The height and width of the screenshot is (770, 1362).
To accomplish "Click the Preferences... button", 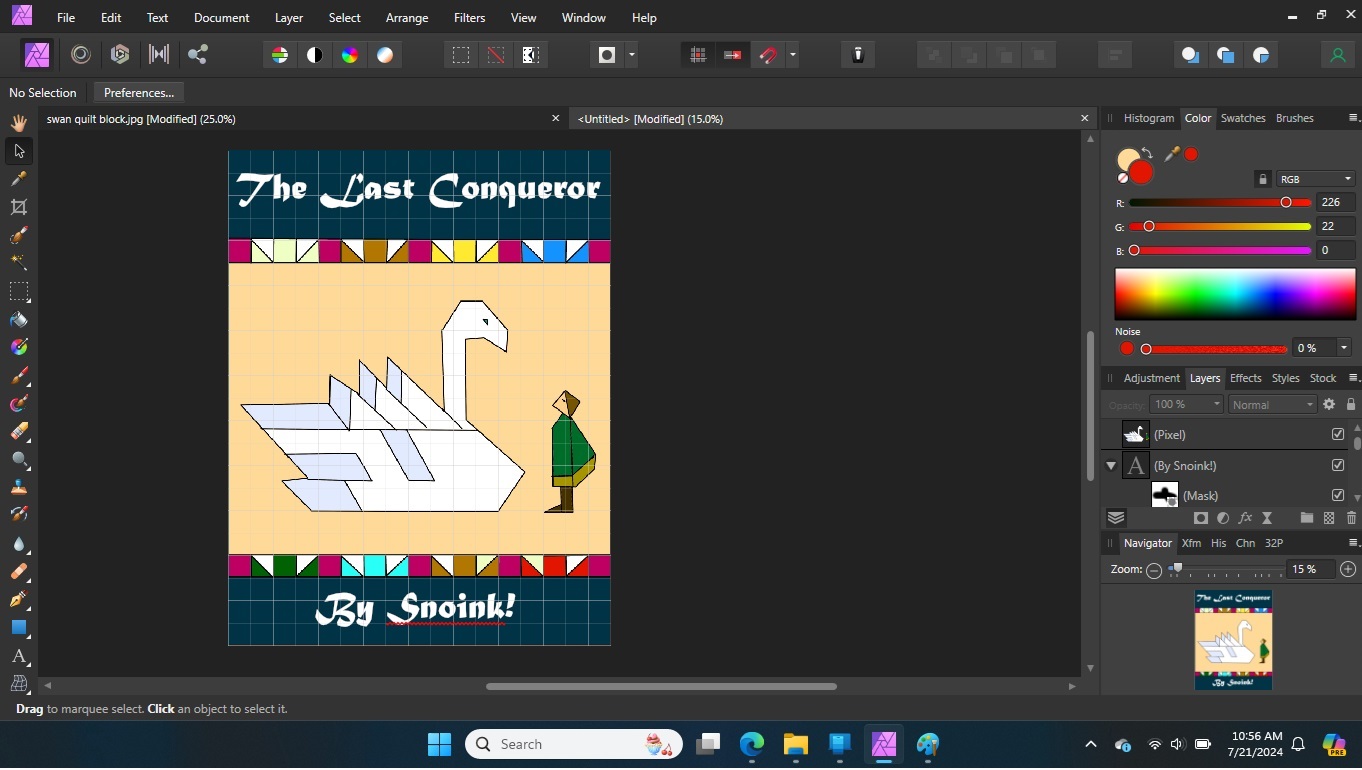I will click(139, 92).
